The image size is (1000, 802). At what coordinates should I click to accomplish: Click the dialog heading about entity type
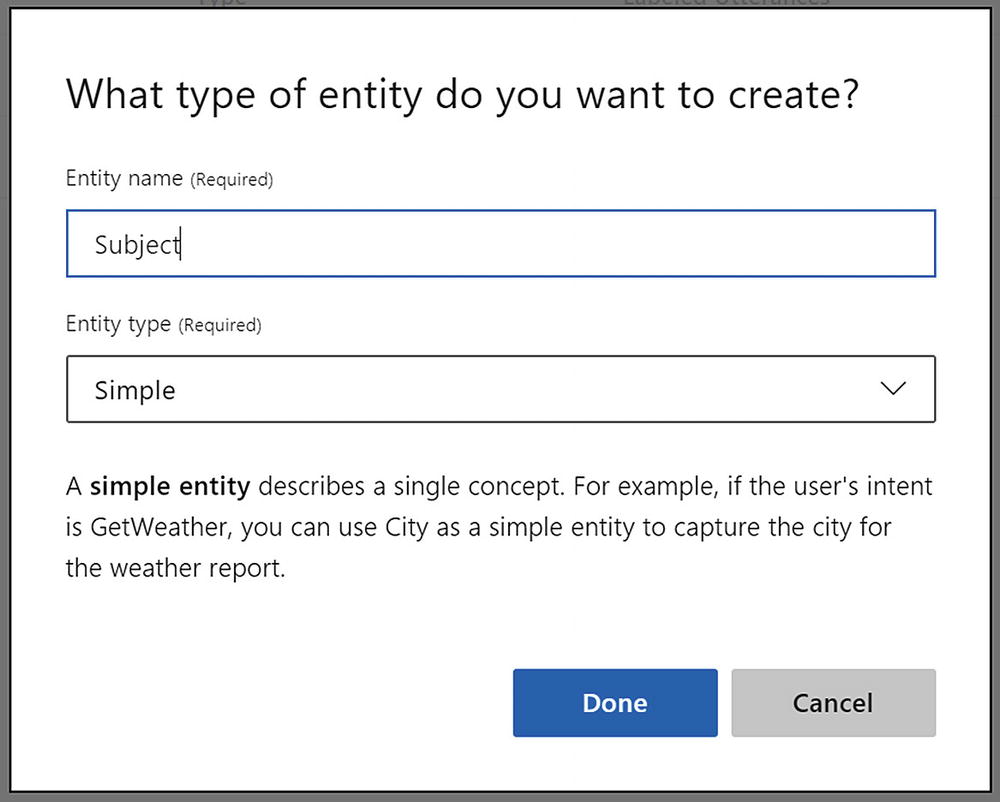pyautogui.click(x=463, y=95)
